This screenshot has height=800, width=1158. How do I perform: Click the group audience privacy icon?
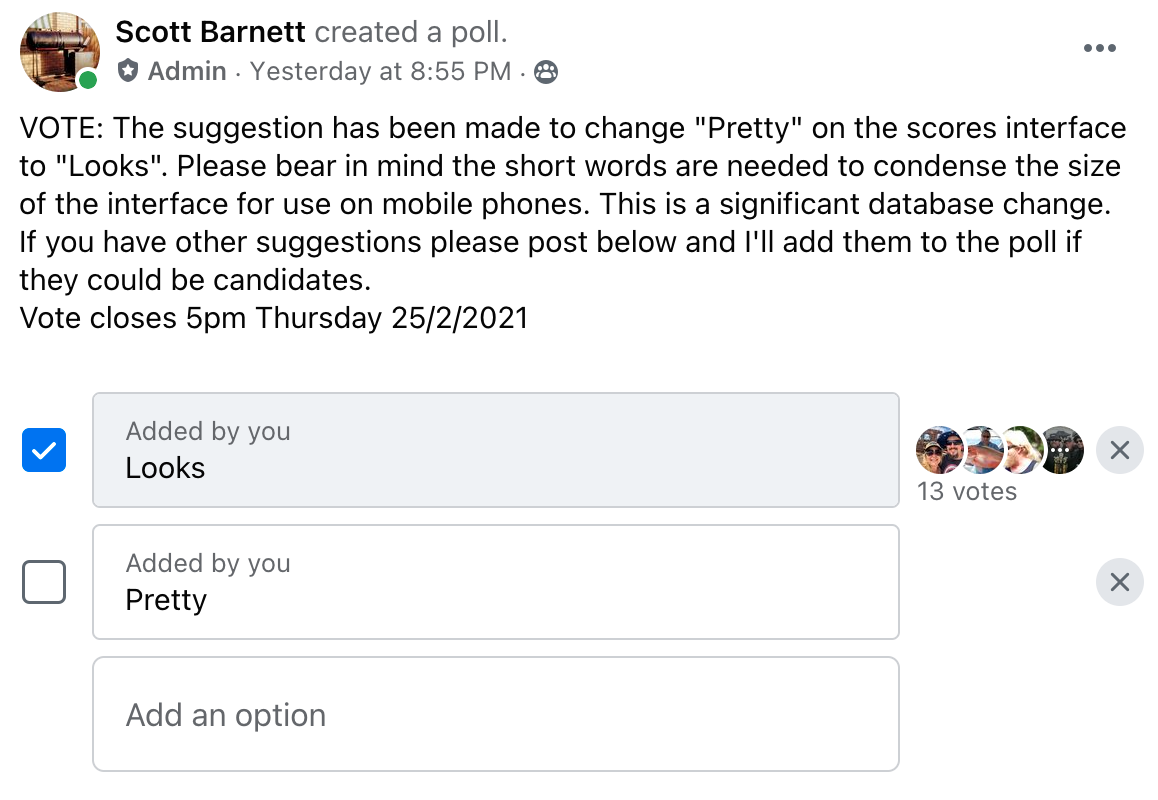(546, 72)
